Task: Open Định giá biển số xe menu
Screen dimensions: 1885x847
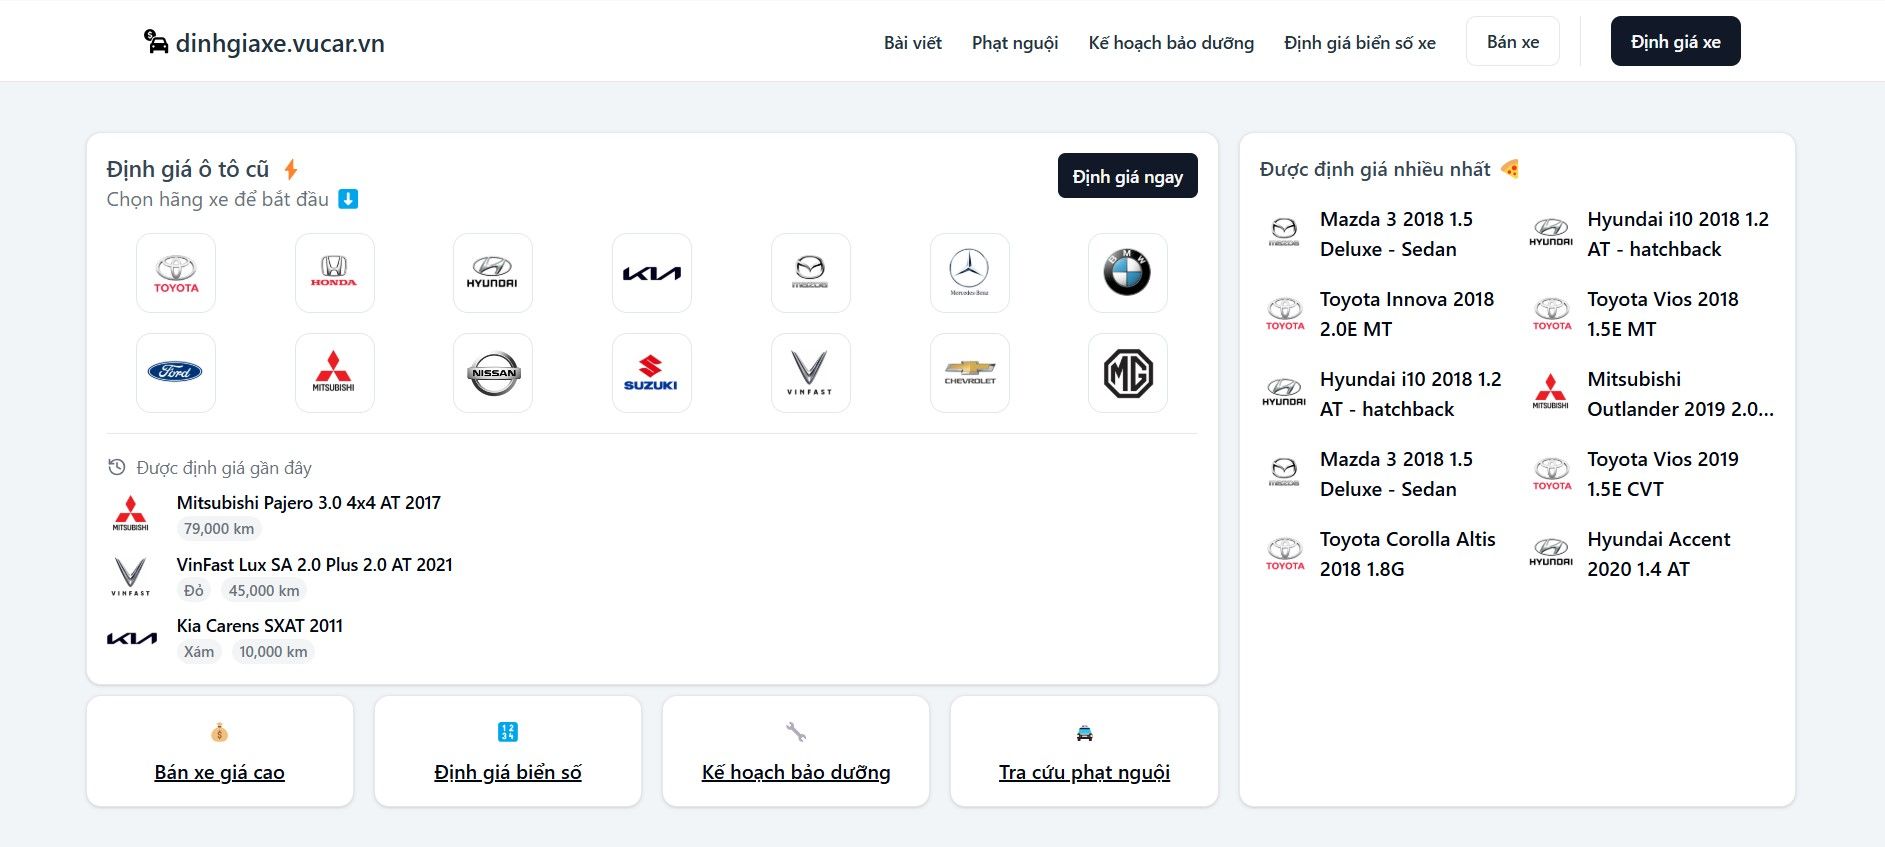Action: coord(1360,42)
